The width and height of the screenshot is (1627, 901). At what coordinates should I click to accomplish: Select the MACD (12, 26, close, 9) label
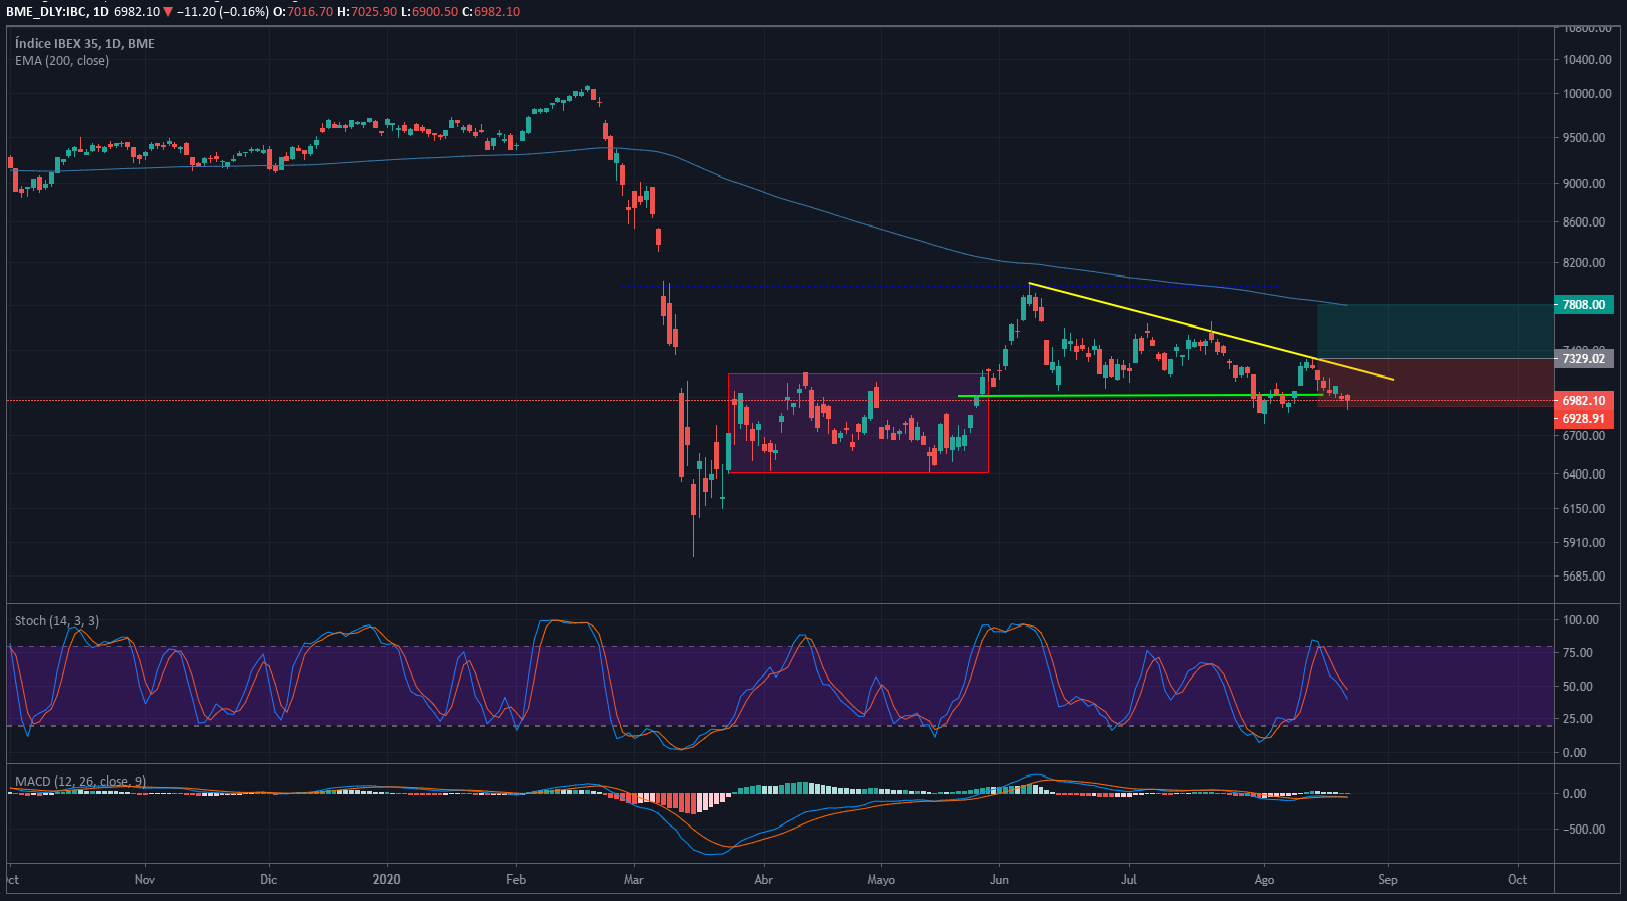coord(80,781)
